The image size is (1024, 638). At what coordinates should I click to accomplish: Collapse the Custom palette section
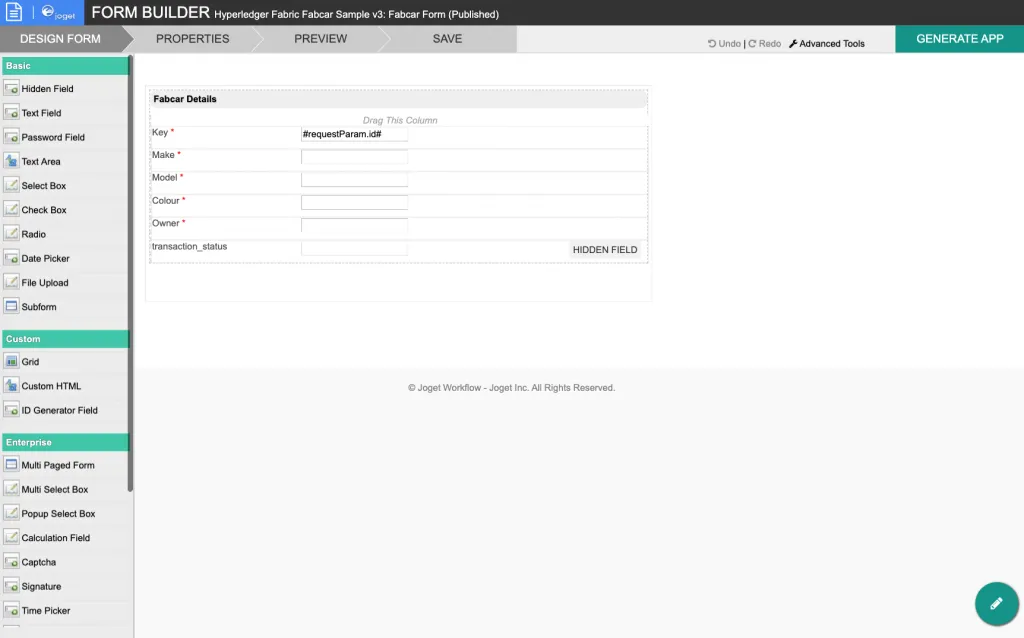coord(65,339)
